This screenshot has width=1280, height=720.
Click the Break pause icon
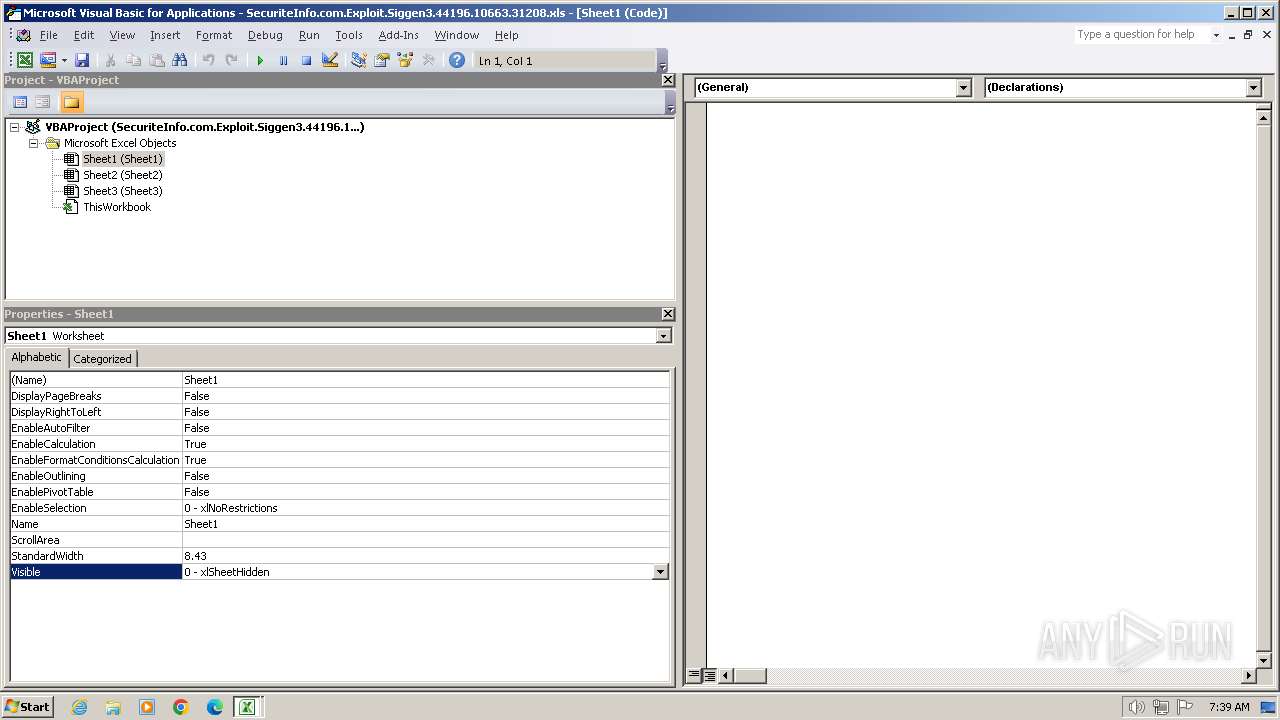283,61
